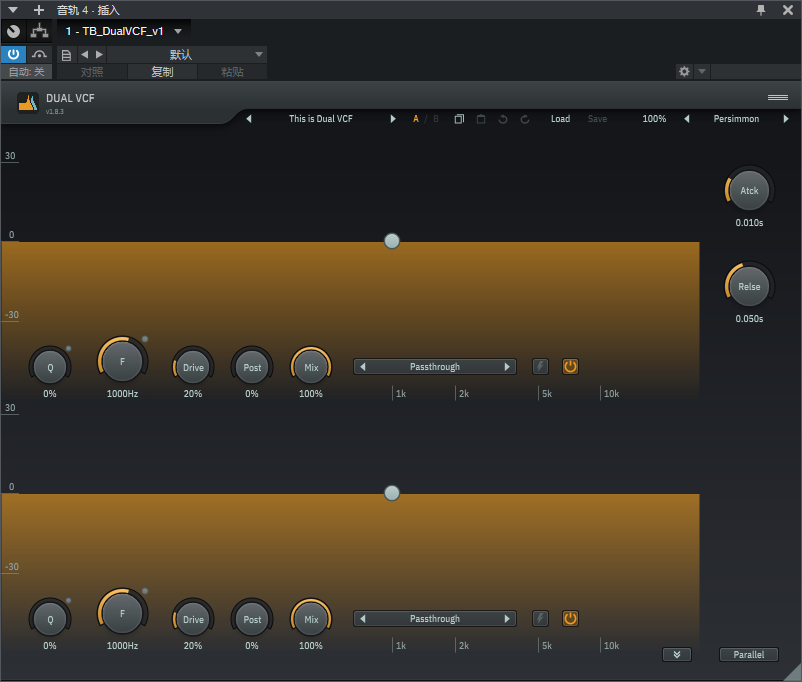Open the Persimmon theme selector
Viewport: 802px width, 682px height.
point(736,119)
